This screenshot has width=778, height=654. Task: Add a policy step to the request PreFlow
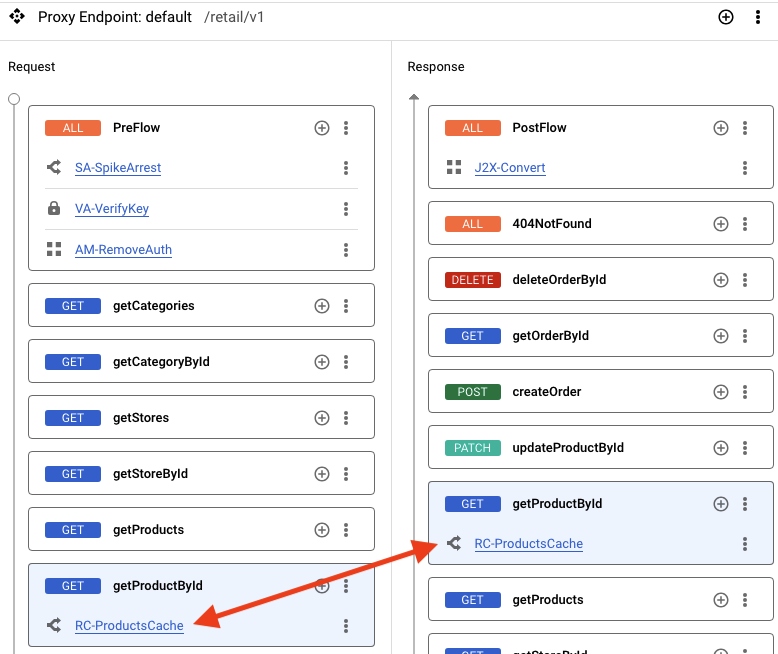click(x=322, y=128)
